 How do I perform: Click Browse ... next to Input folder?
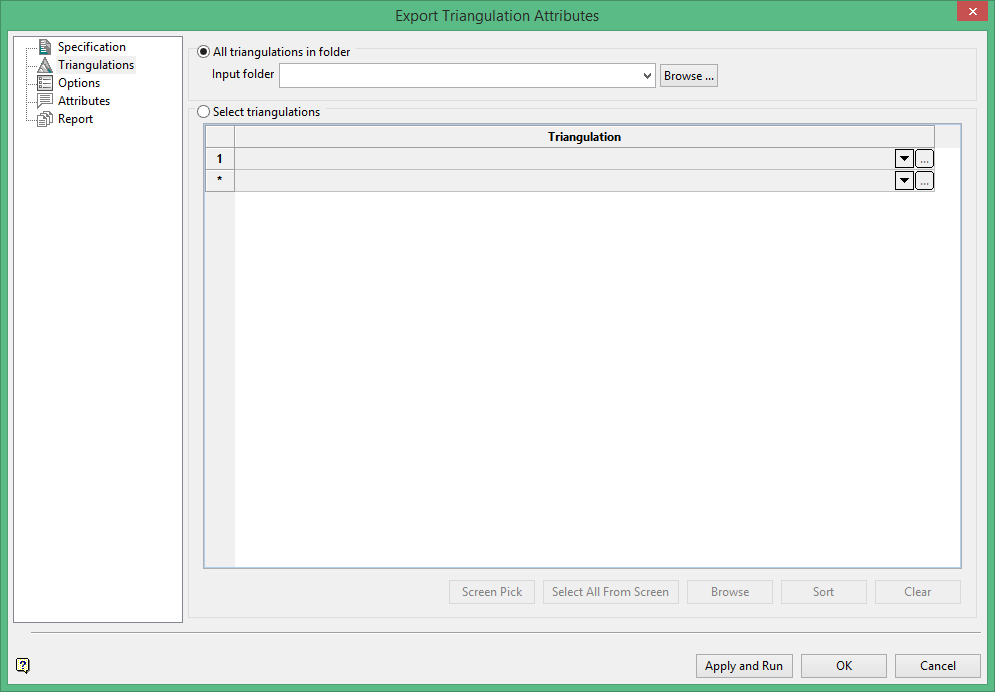click(x=689, y=75)
